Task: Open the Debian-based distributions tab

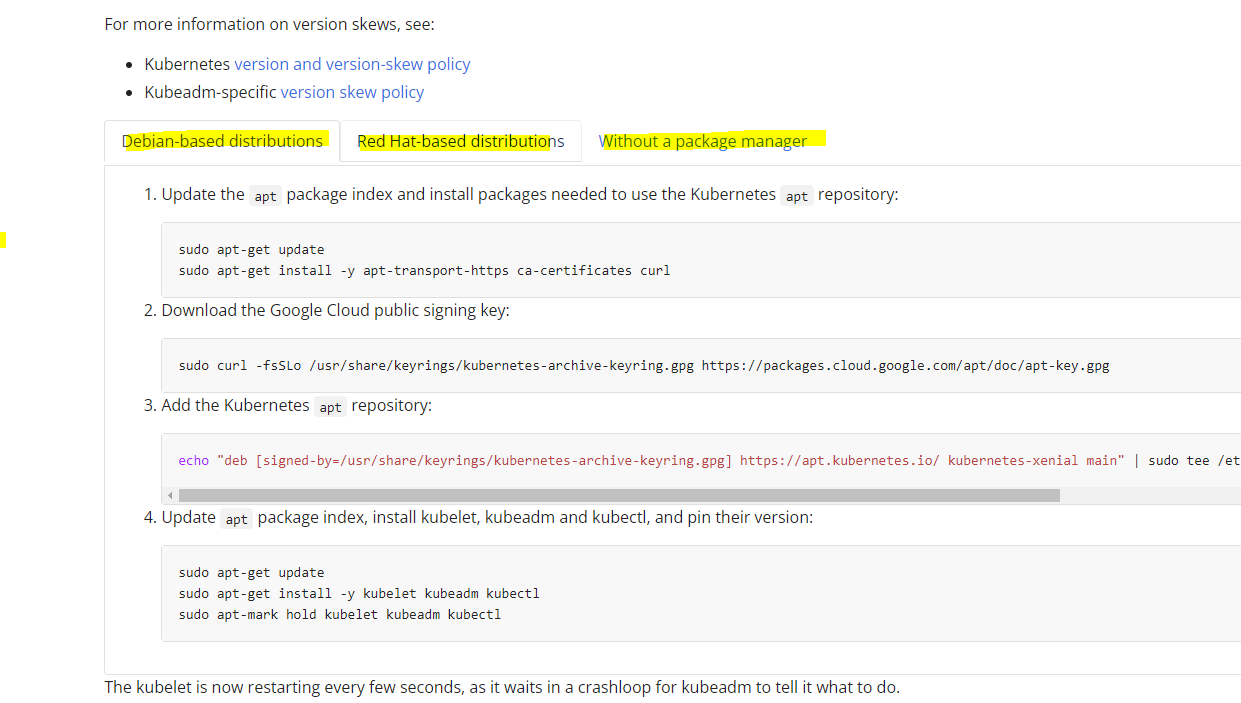Action: click(x=222, y=141)
